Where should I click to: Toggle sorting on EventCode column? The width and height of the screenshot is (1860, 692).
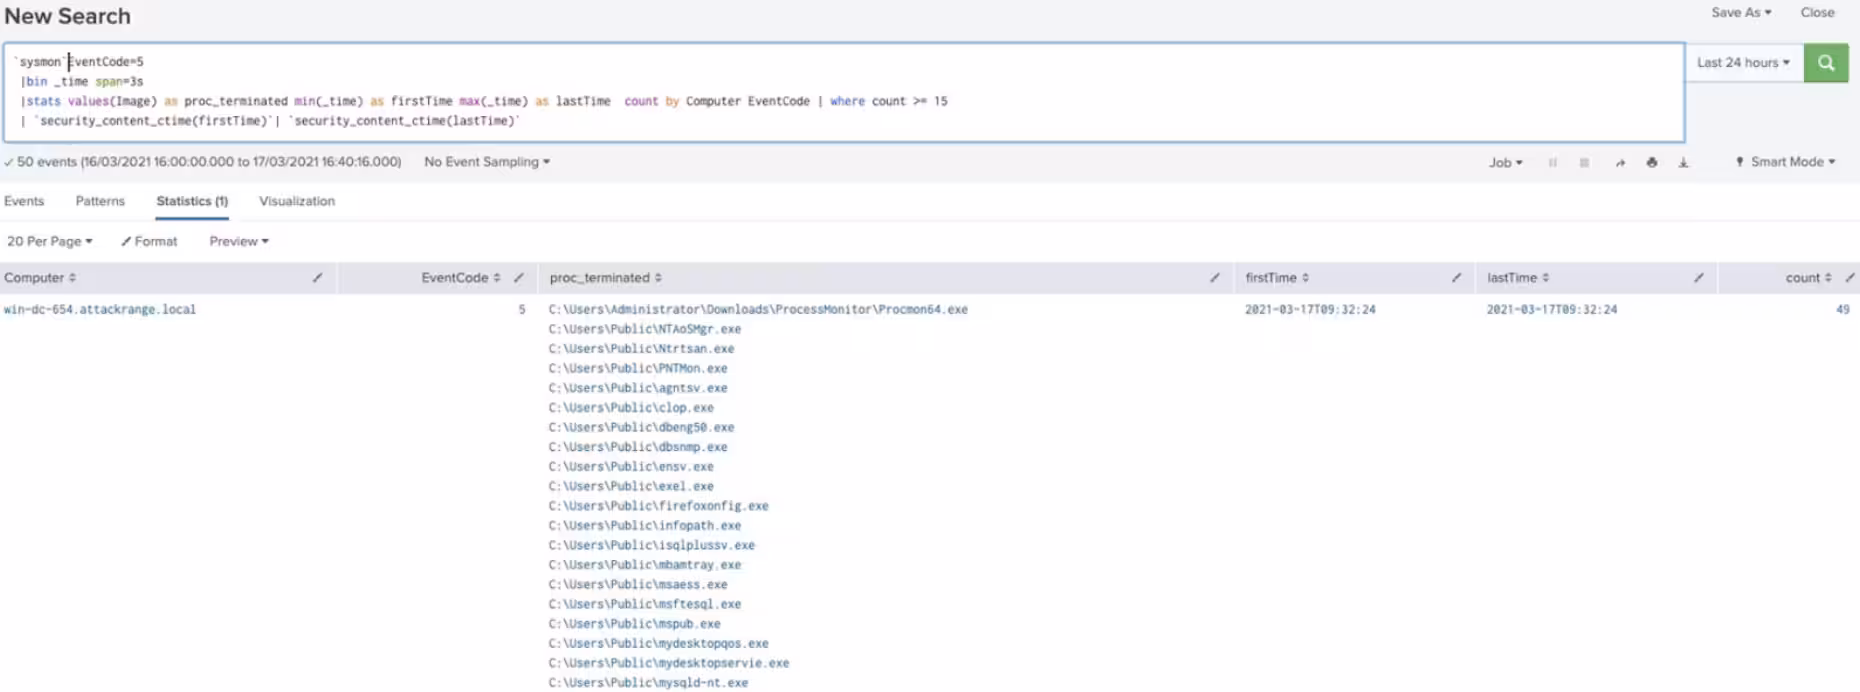(x=460, y=278)
